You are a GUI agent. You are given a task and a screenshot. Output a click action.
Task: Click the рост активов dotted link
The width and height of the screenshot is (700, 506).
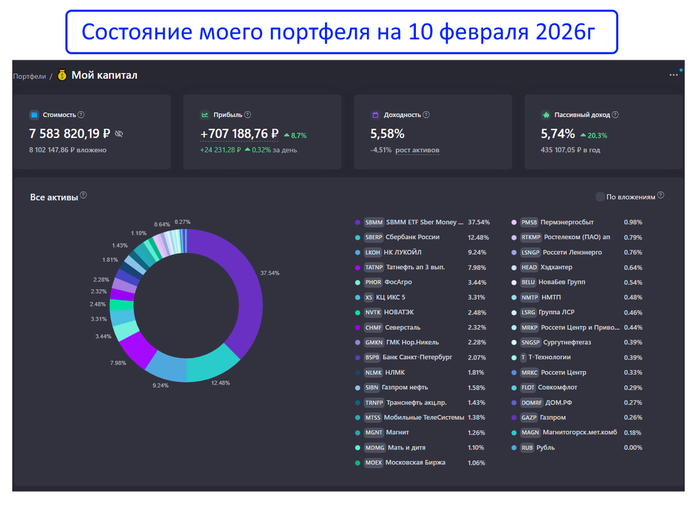click(417, 150)
